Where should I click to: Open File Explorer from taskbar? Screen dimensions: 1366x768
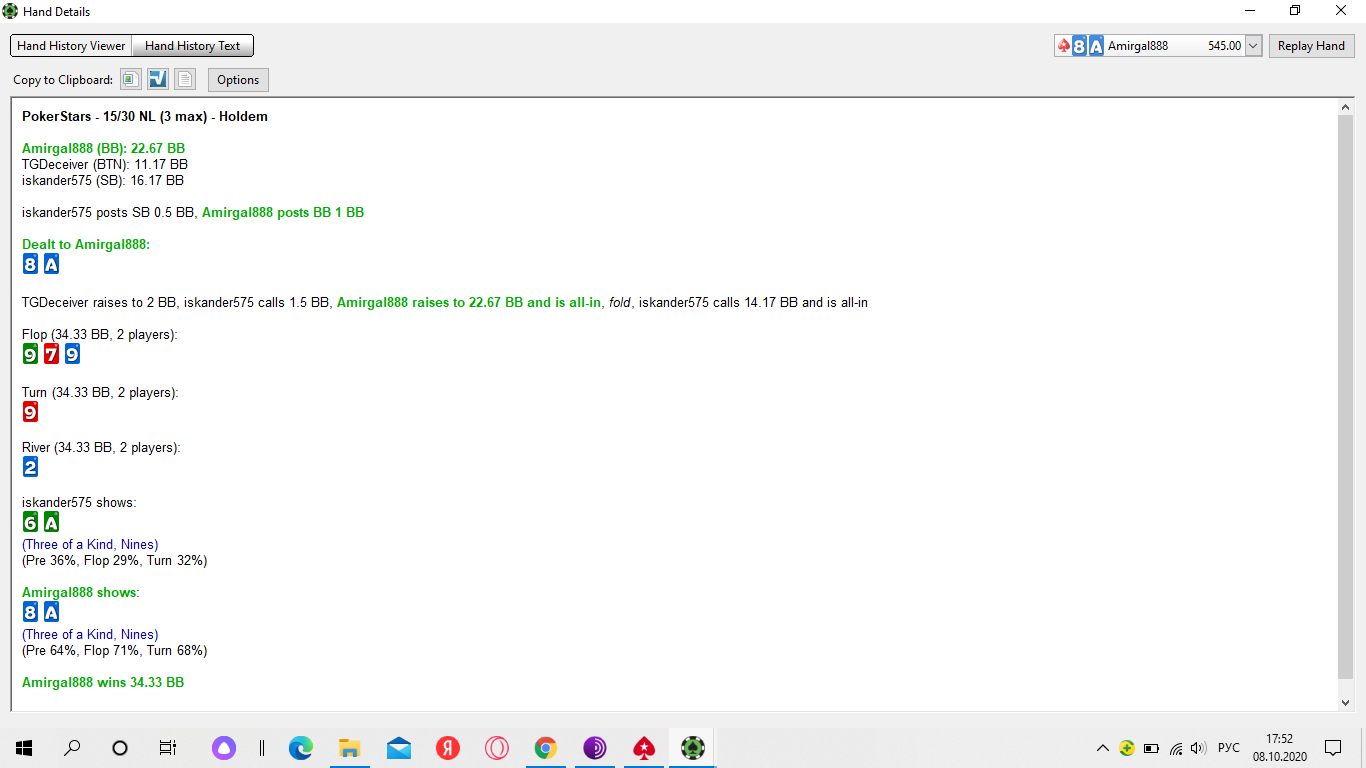click(350, 747)
